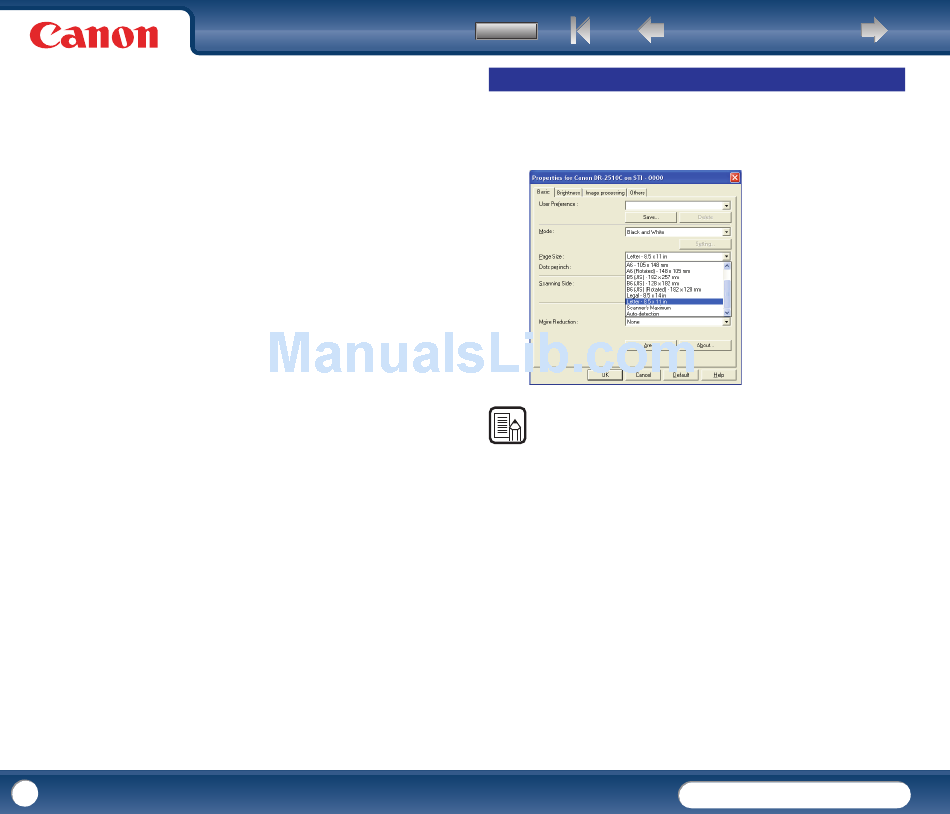This screenshot has width=950, height=814.
Task: Go to the previous page with left arrow
Action: point(651,30)
